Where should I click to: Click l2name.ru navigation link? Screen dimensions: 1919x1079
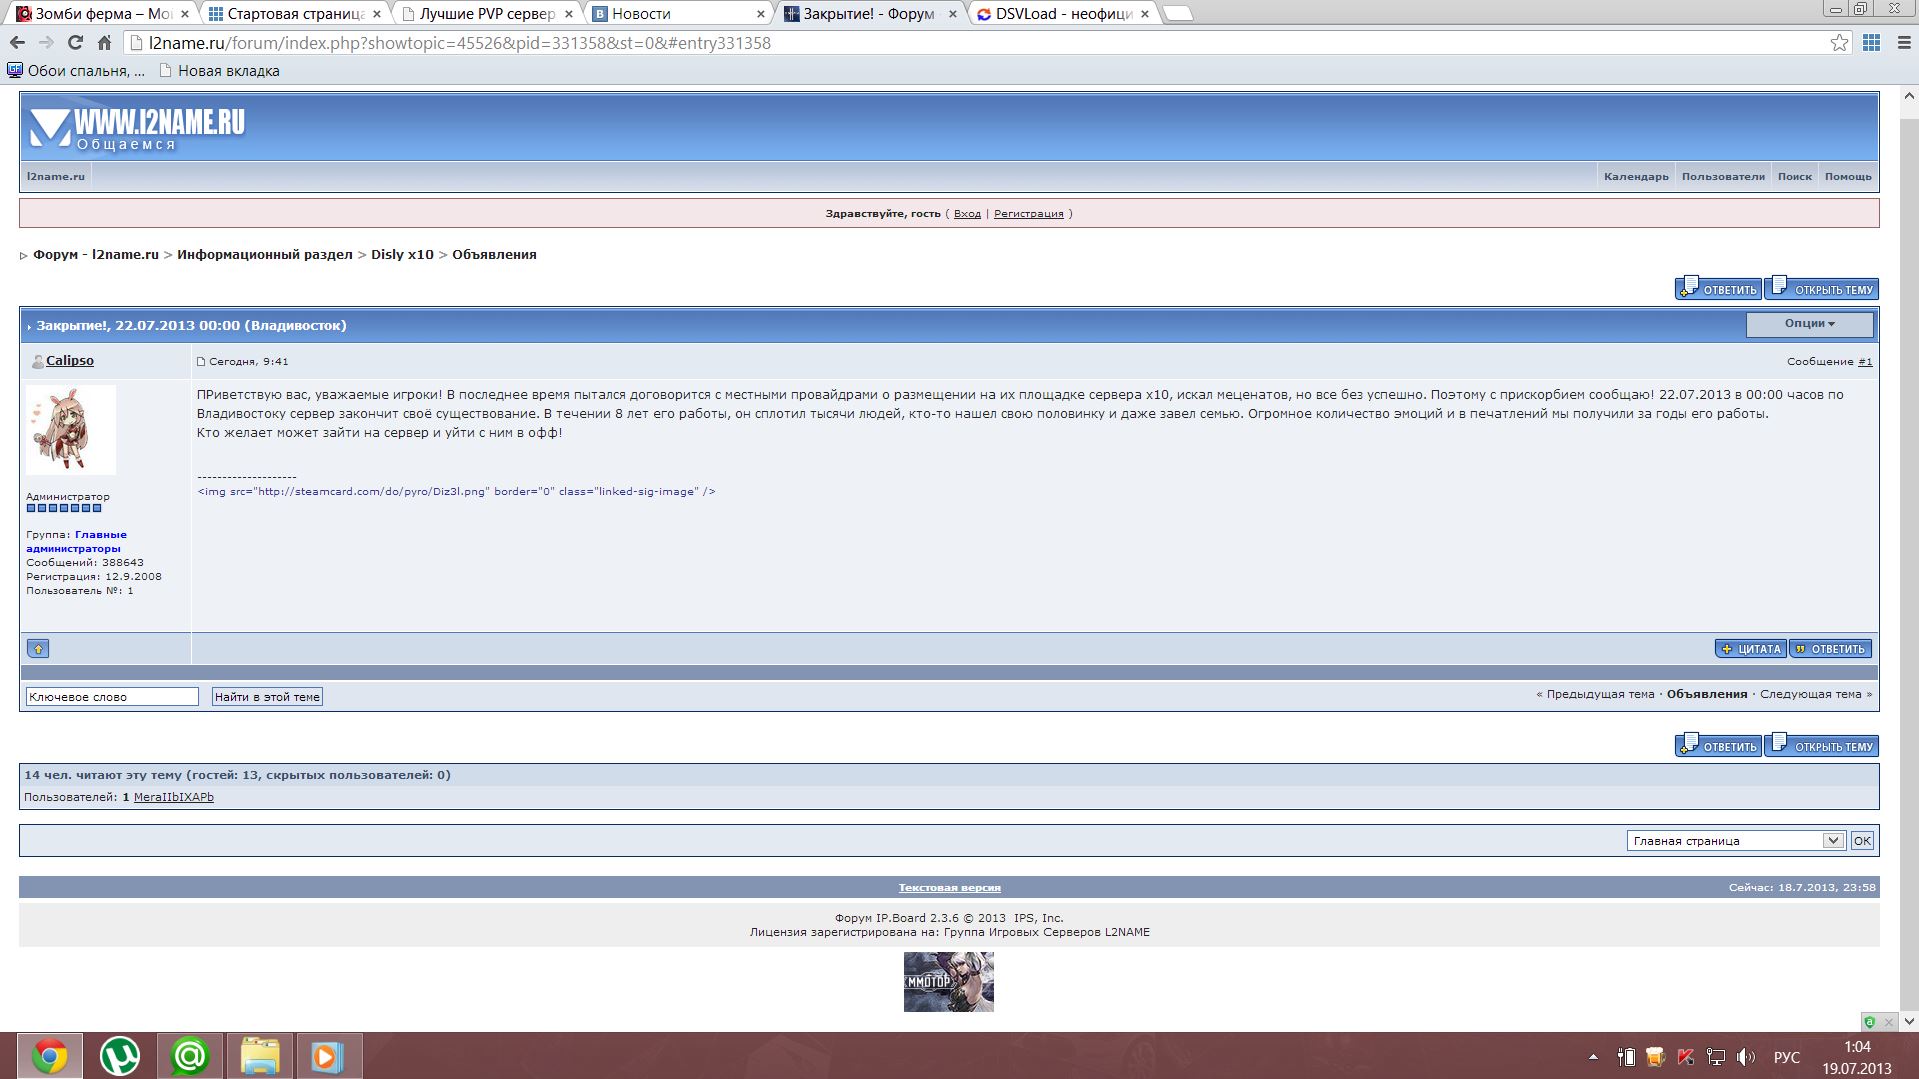pyautogui.click(x=56, y=177)
